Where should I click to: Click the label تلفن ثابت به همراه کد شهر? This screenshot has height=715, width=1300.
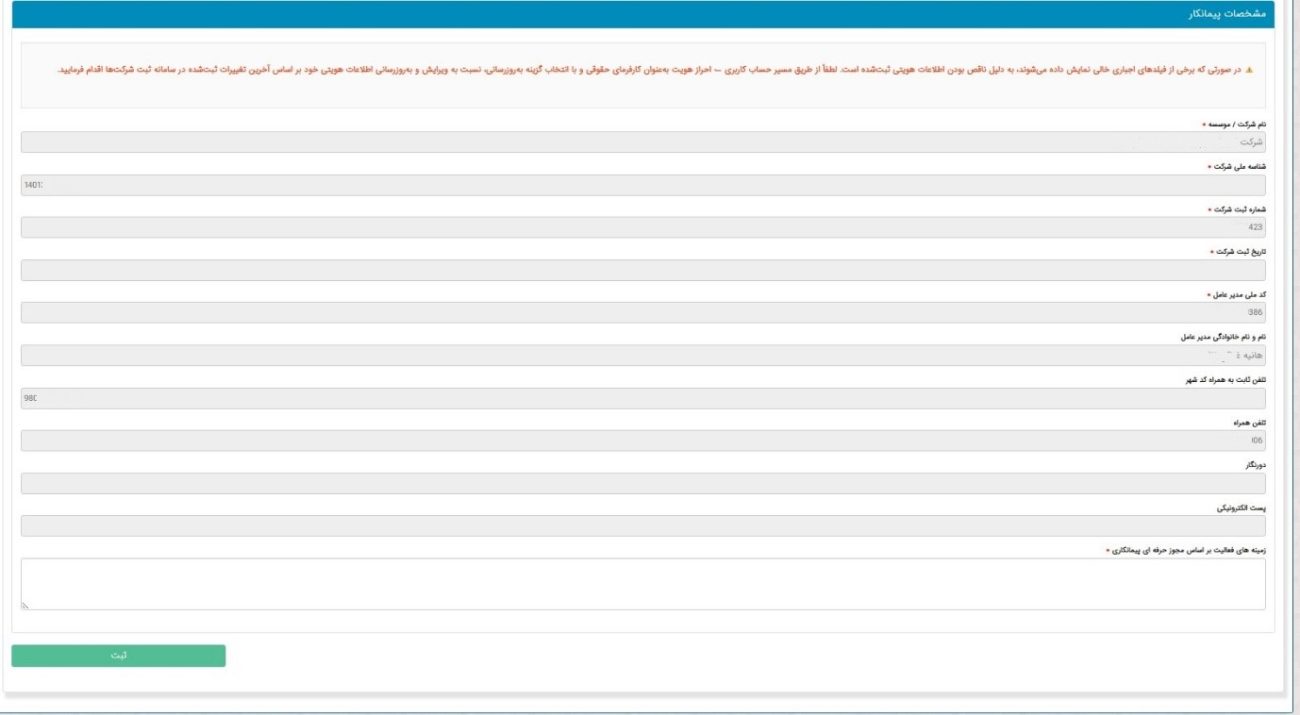click(x=1226, y=380)
